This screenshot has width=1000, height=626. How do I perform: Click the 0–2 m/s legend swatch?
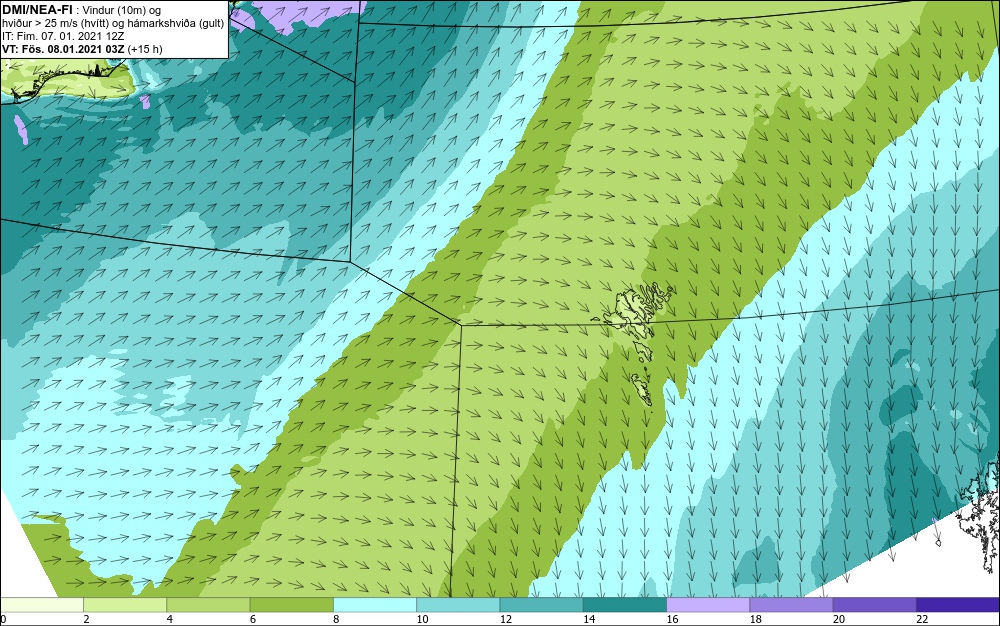pyautogui.click(x=41, y=605)
